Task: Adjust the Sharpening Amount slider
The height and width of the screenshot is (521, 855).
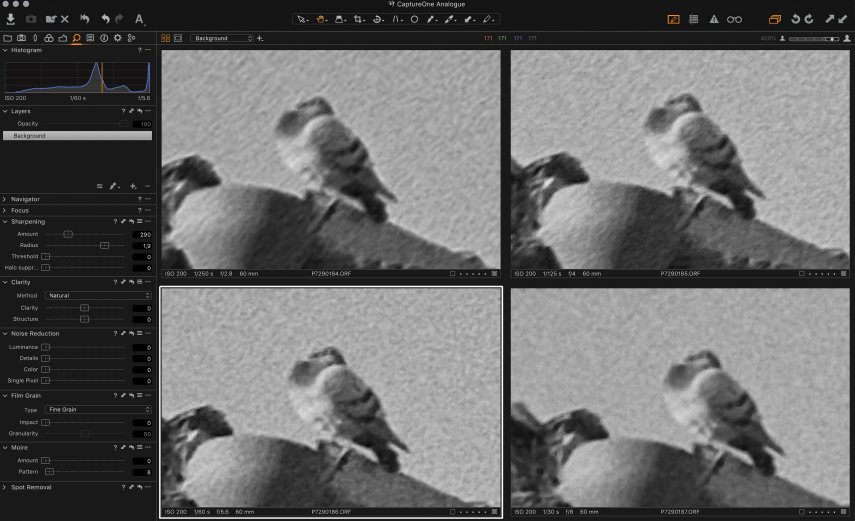Action: 68,234
